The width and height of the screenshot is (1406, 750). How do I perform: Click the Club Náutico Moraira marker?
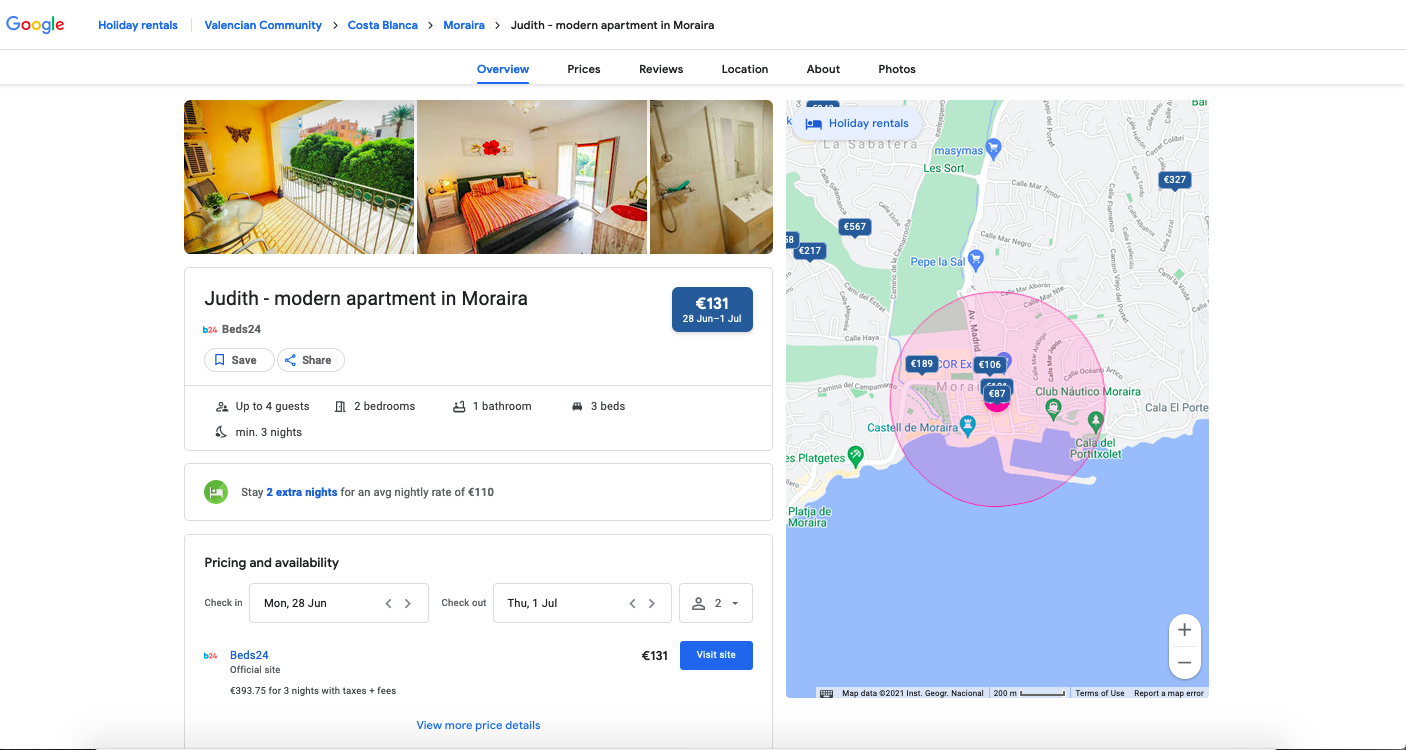click(1053, 408)
